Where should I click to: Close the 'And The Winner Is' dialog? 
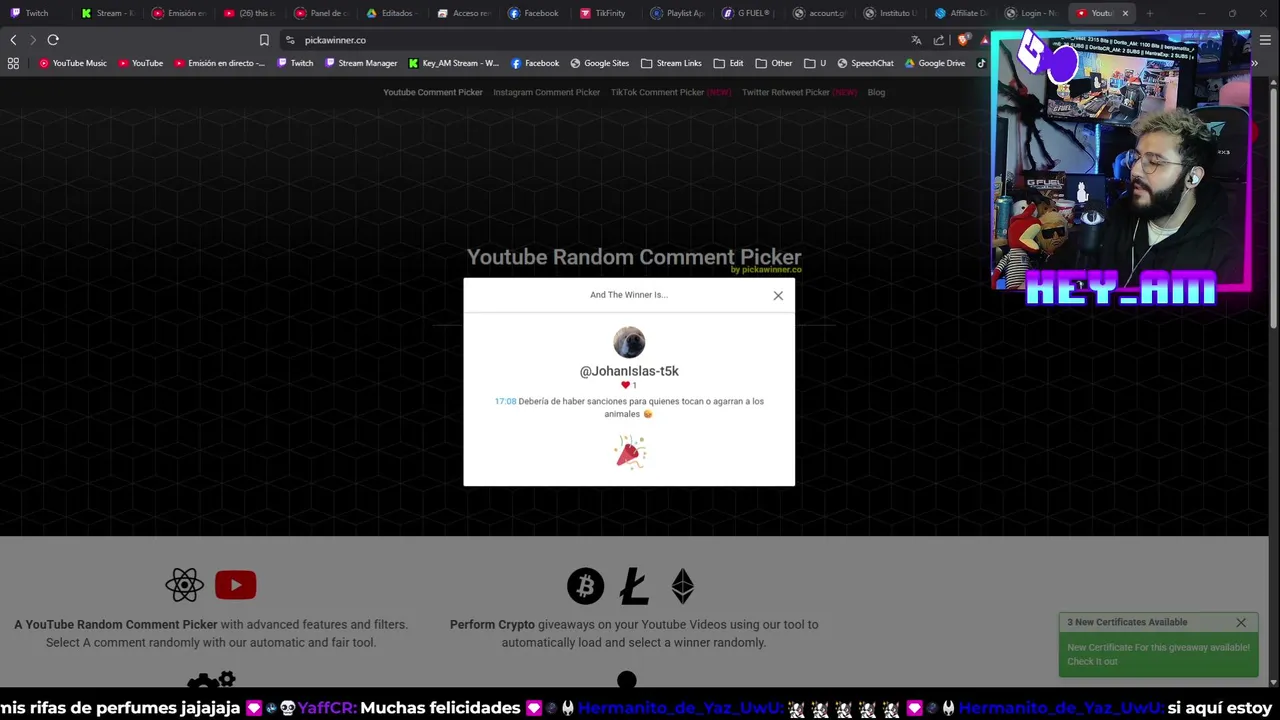[x=778, y=295]
